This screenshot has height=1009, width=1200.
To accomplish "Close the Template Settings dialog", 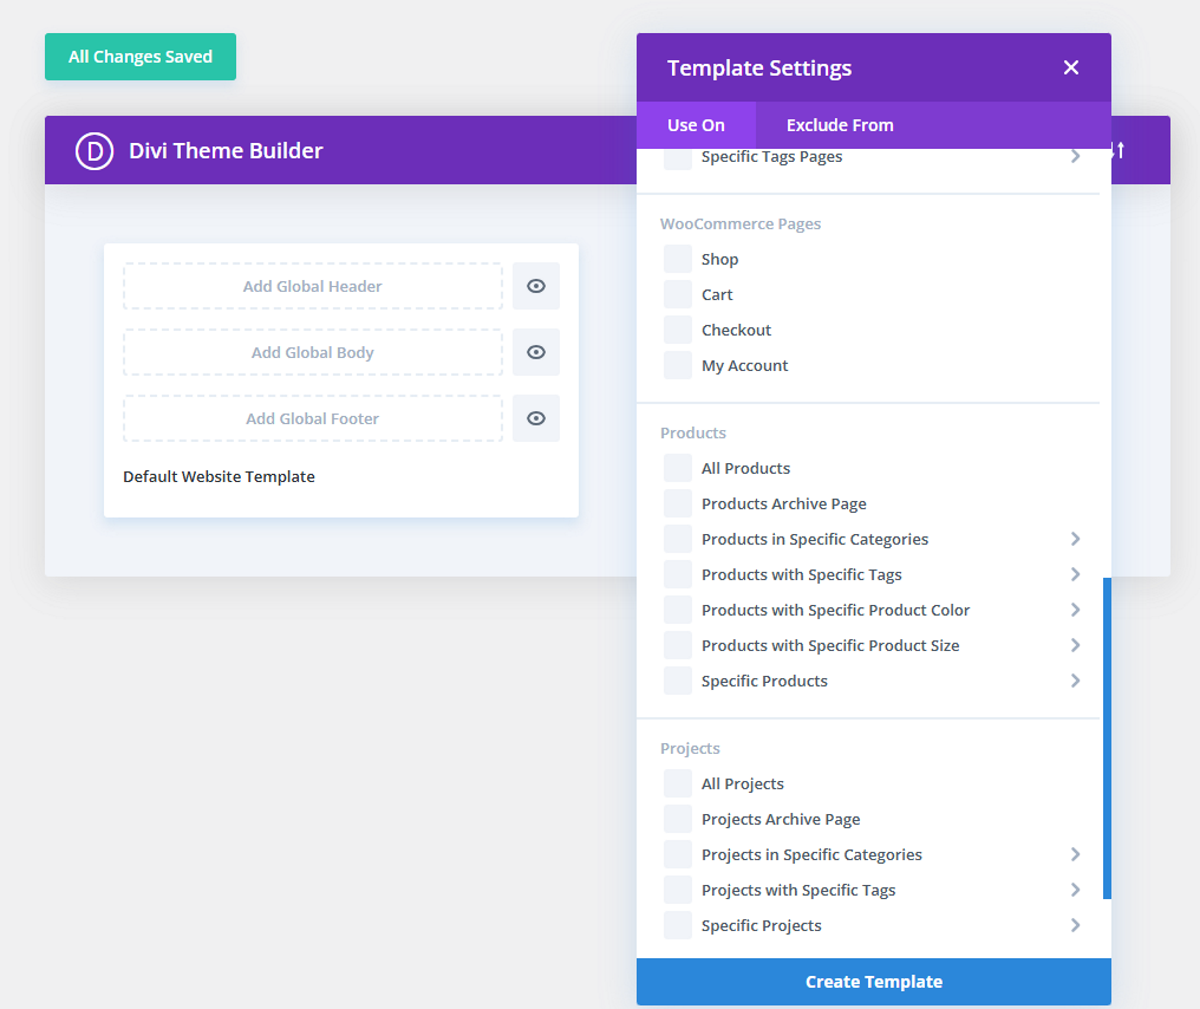I will [x=1071, y=67].
